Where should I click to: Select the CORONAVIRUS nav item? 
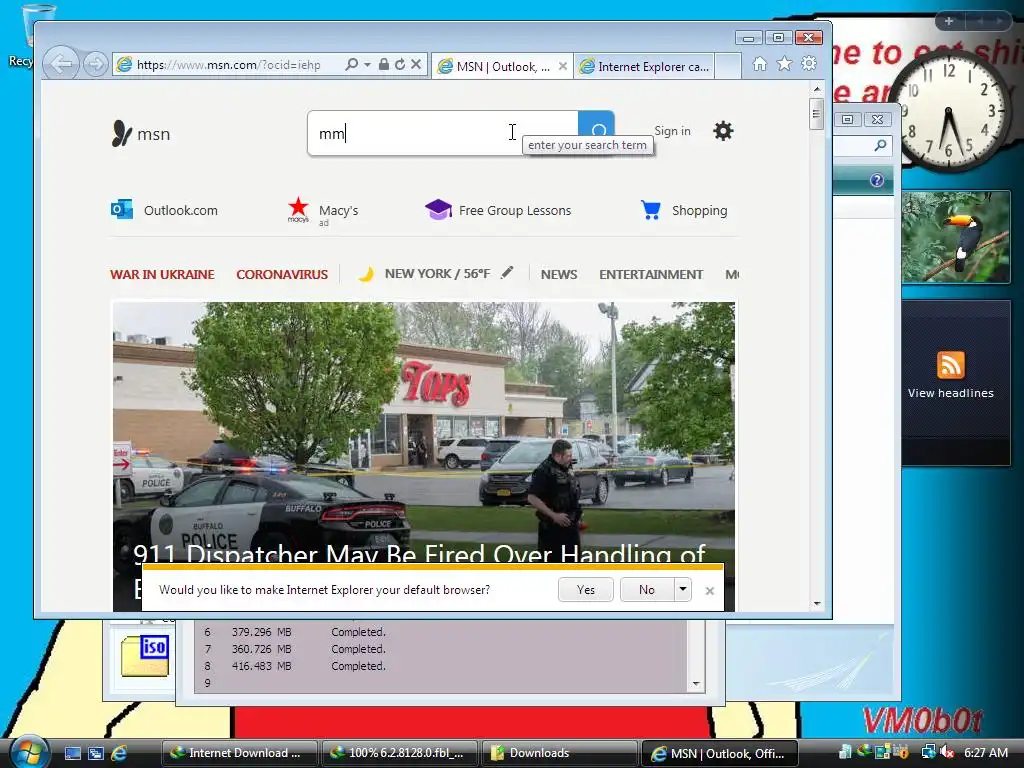[282, 274]
